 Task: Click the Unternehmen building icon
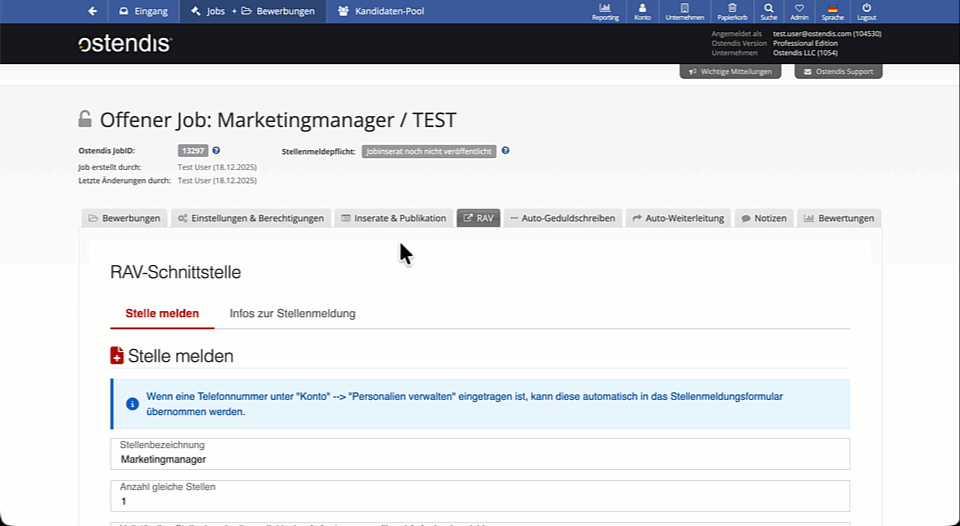coord(684,11)
